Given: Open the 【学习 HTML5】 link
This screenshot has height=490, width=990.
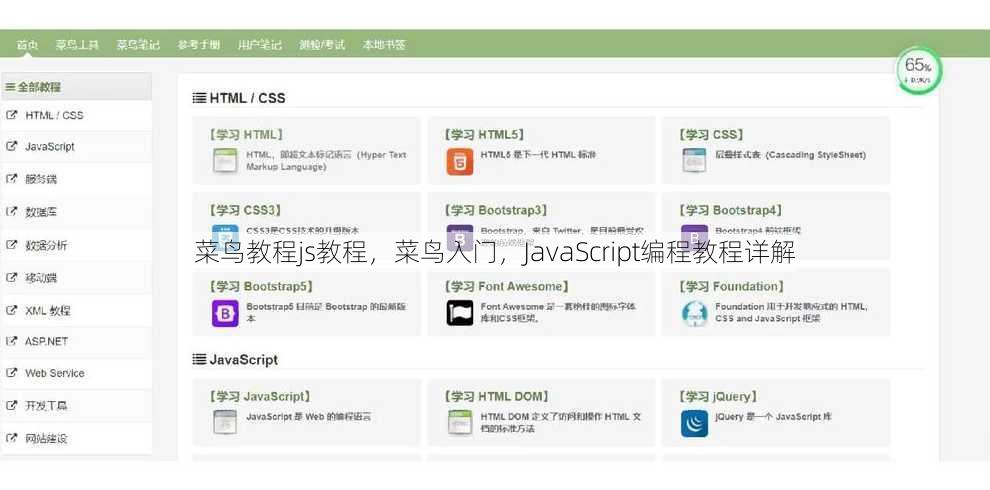Looking at the screenshot, I should point(484,134).
